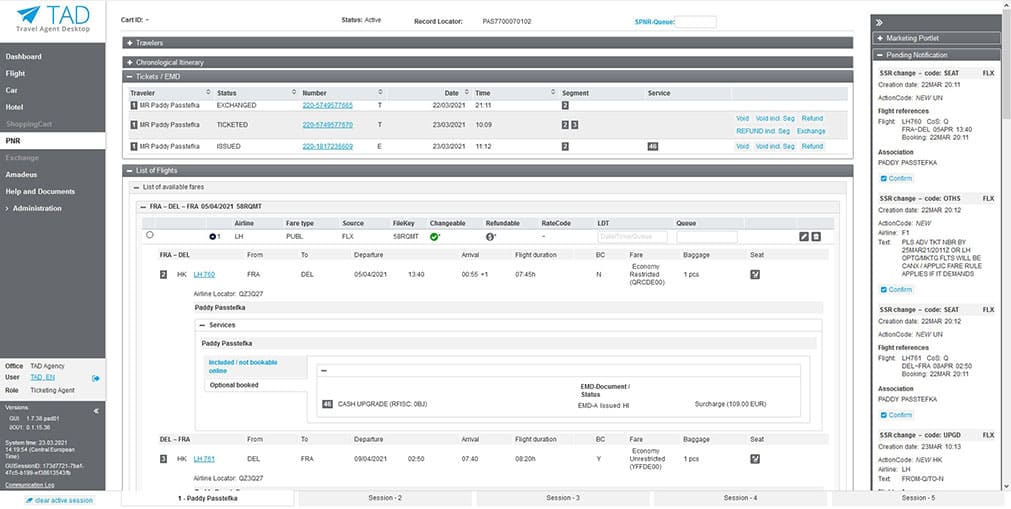Open seat map icon for flight LH 761
1011x509 pixels.
tap(755, 458)
